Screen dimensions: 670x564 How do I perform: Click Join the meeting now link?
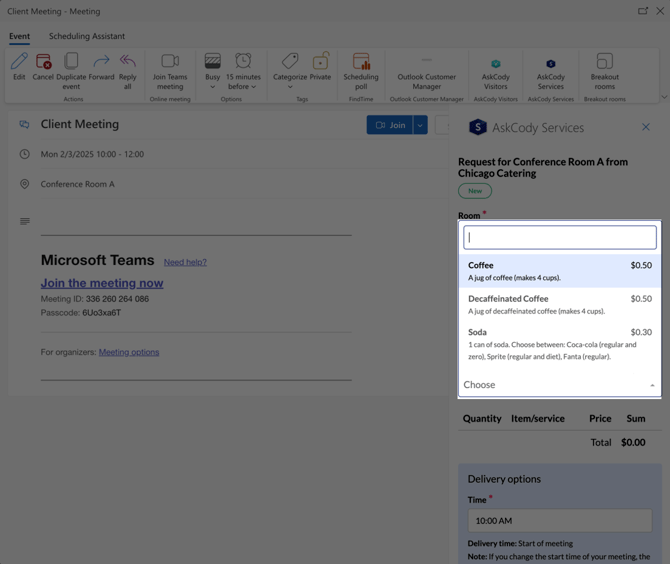point(102,283)
